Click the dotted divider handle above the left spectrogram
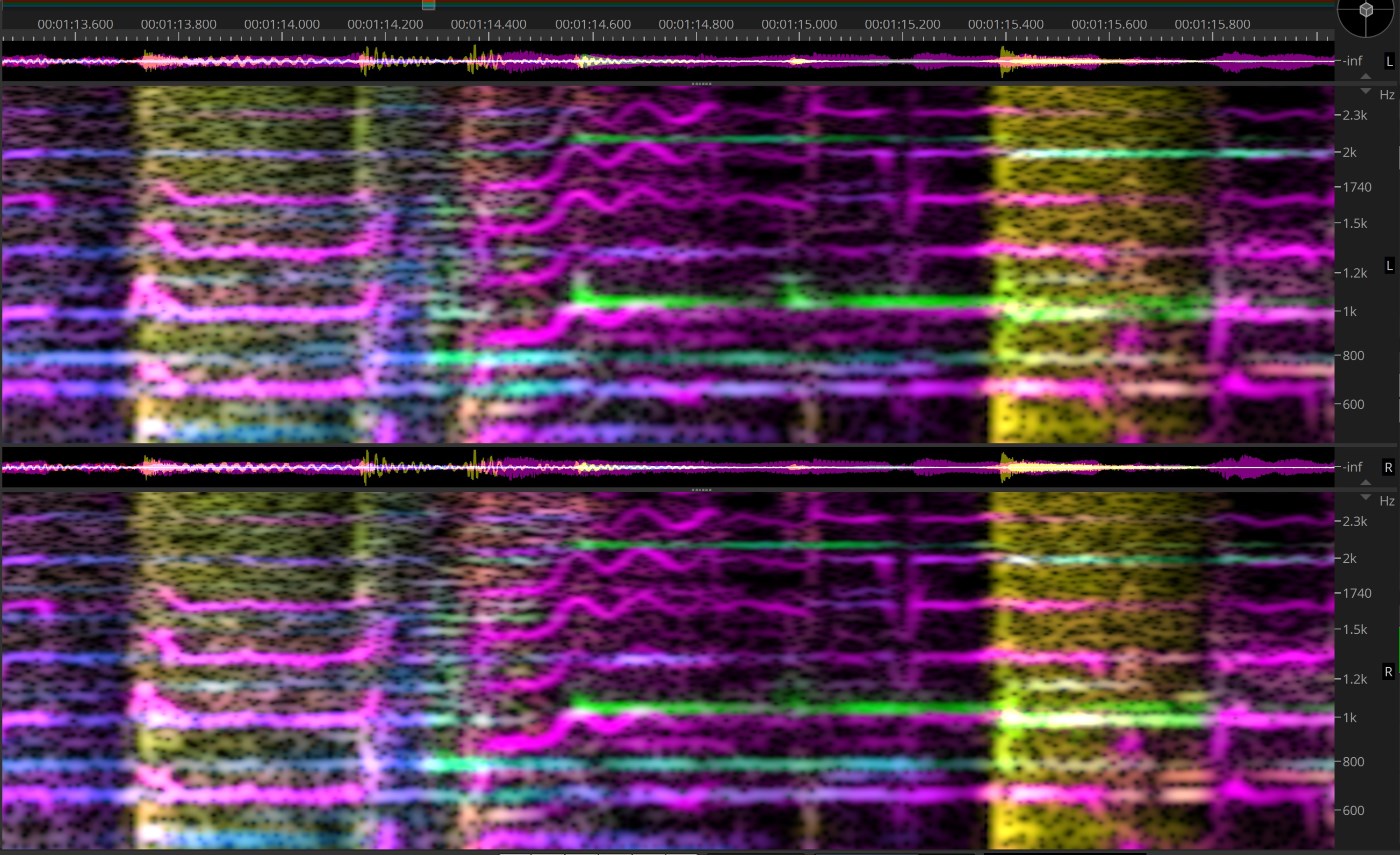 coord(700,84)
